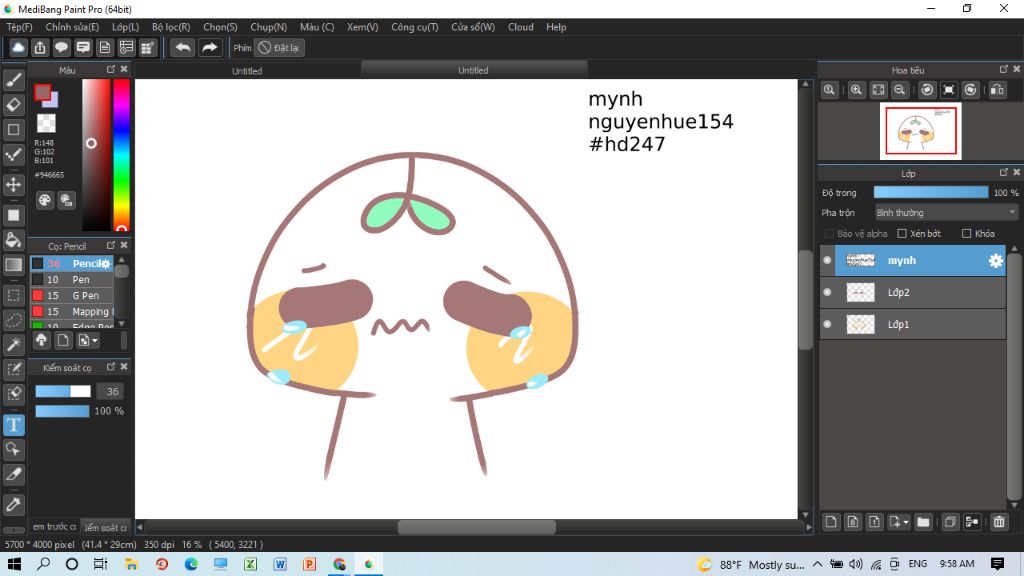Select the Mapping brush row
The image size is (1024, 576).
point(72,312)
